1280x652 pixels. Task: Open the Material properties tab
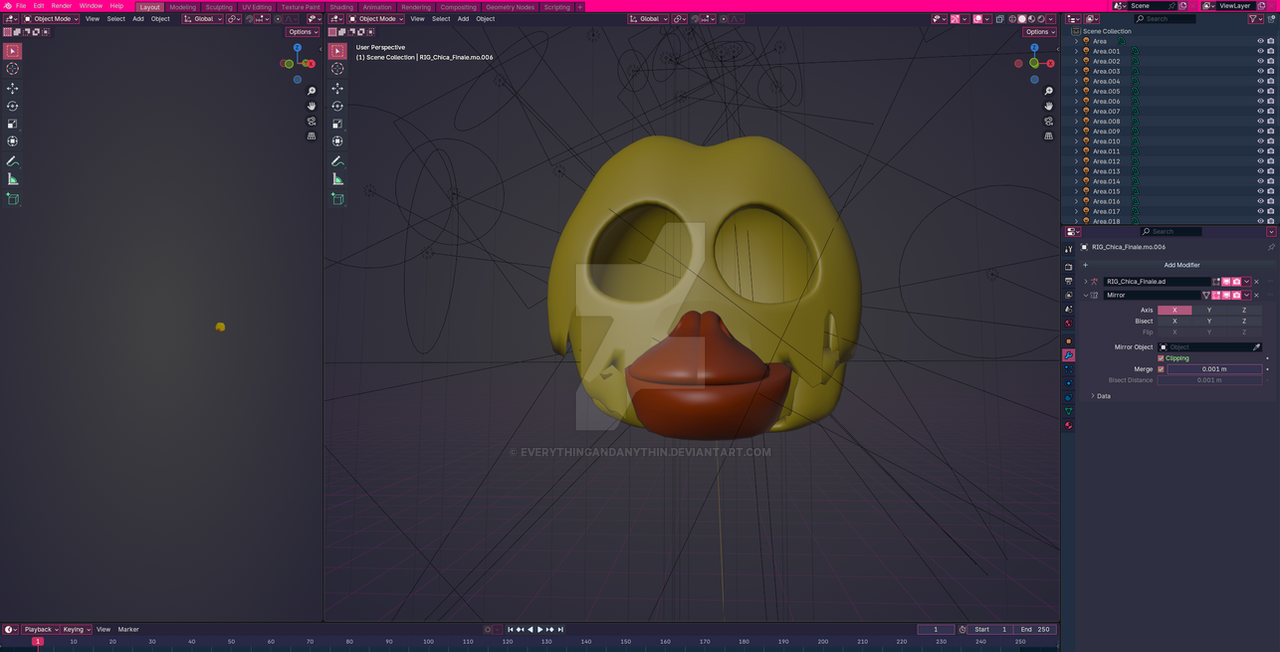coord(1069,425)
